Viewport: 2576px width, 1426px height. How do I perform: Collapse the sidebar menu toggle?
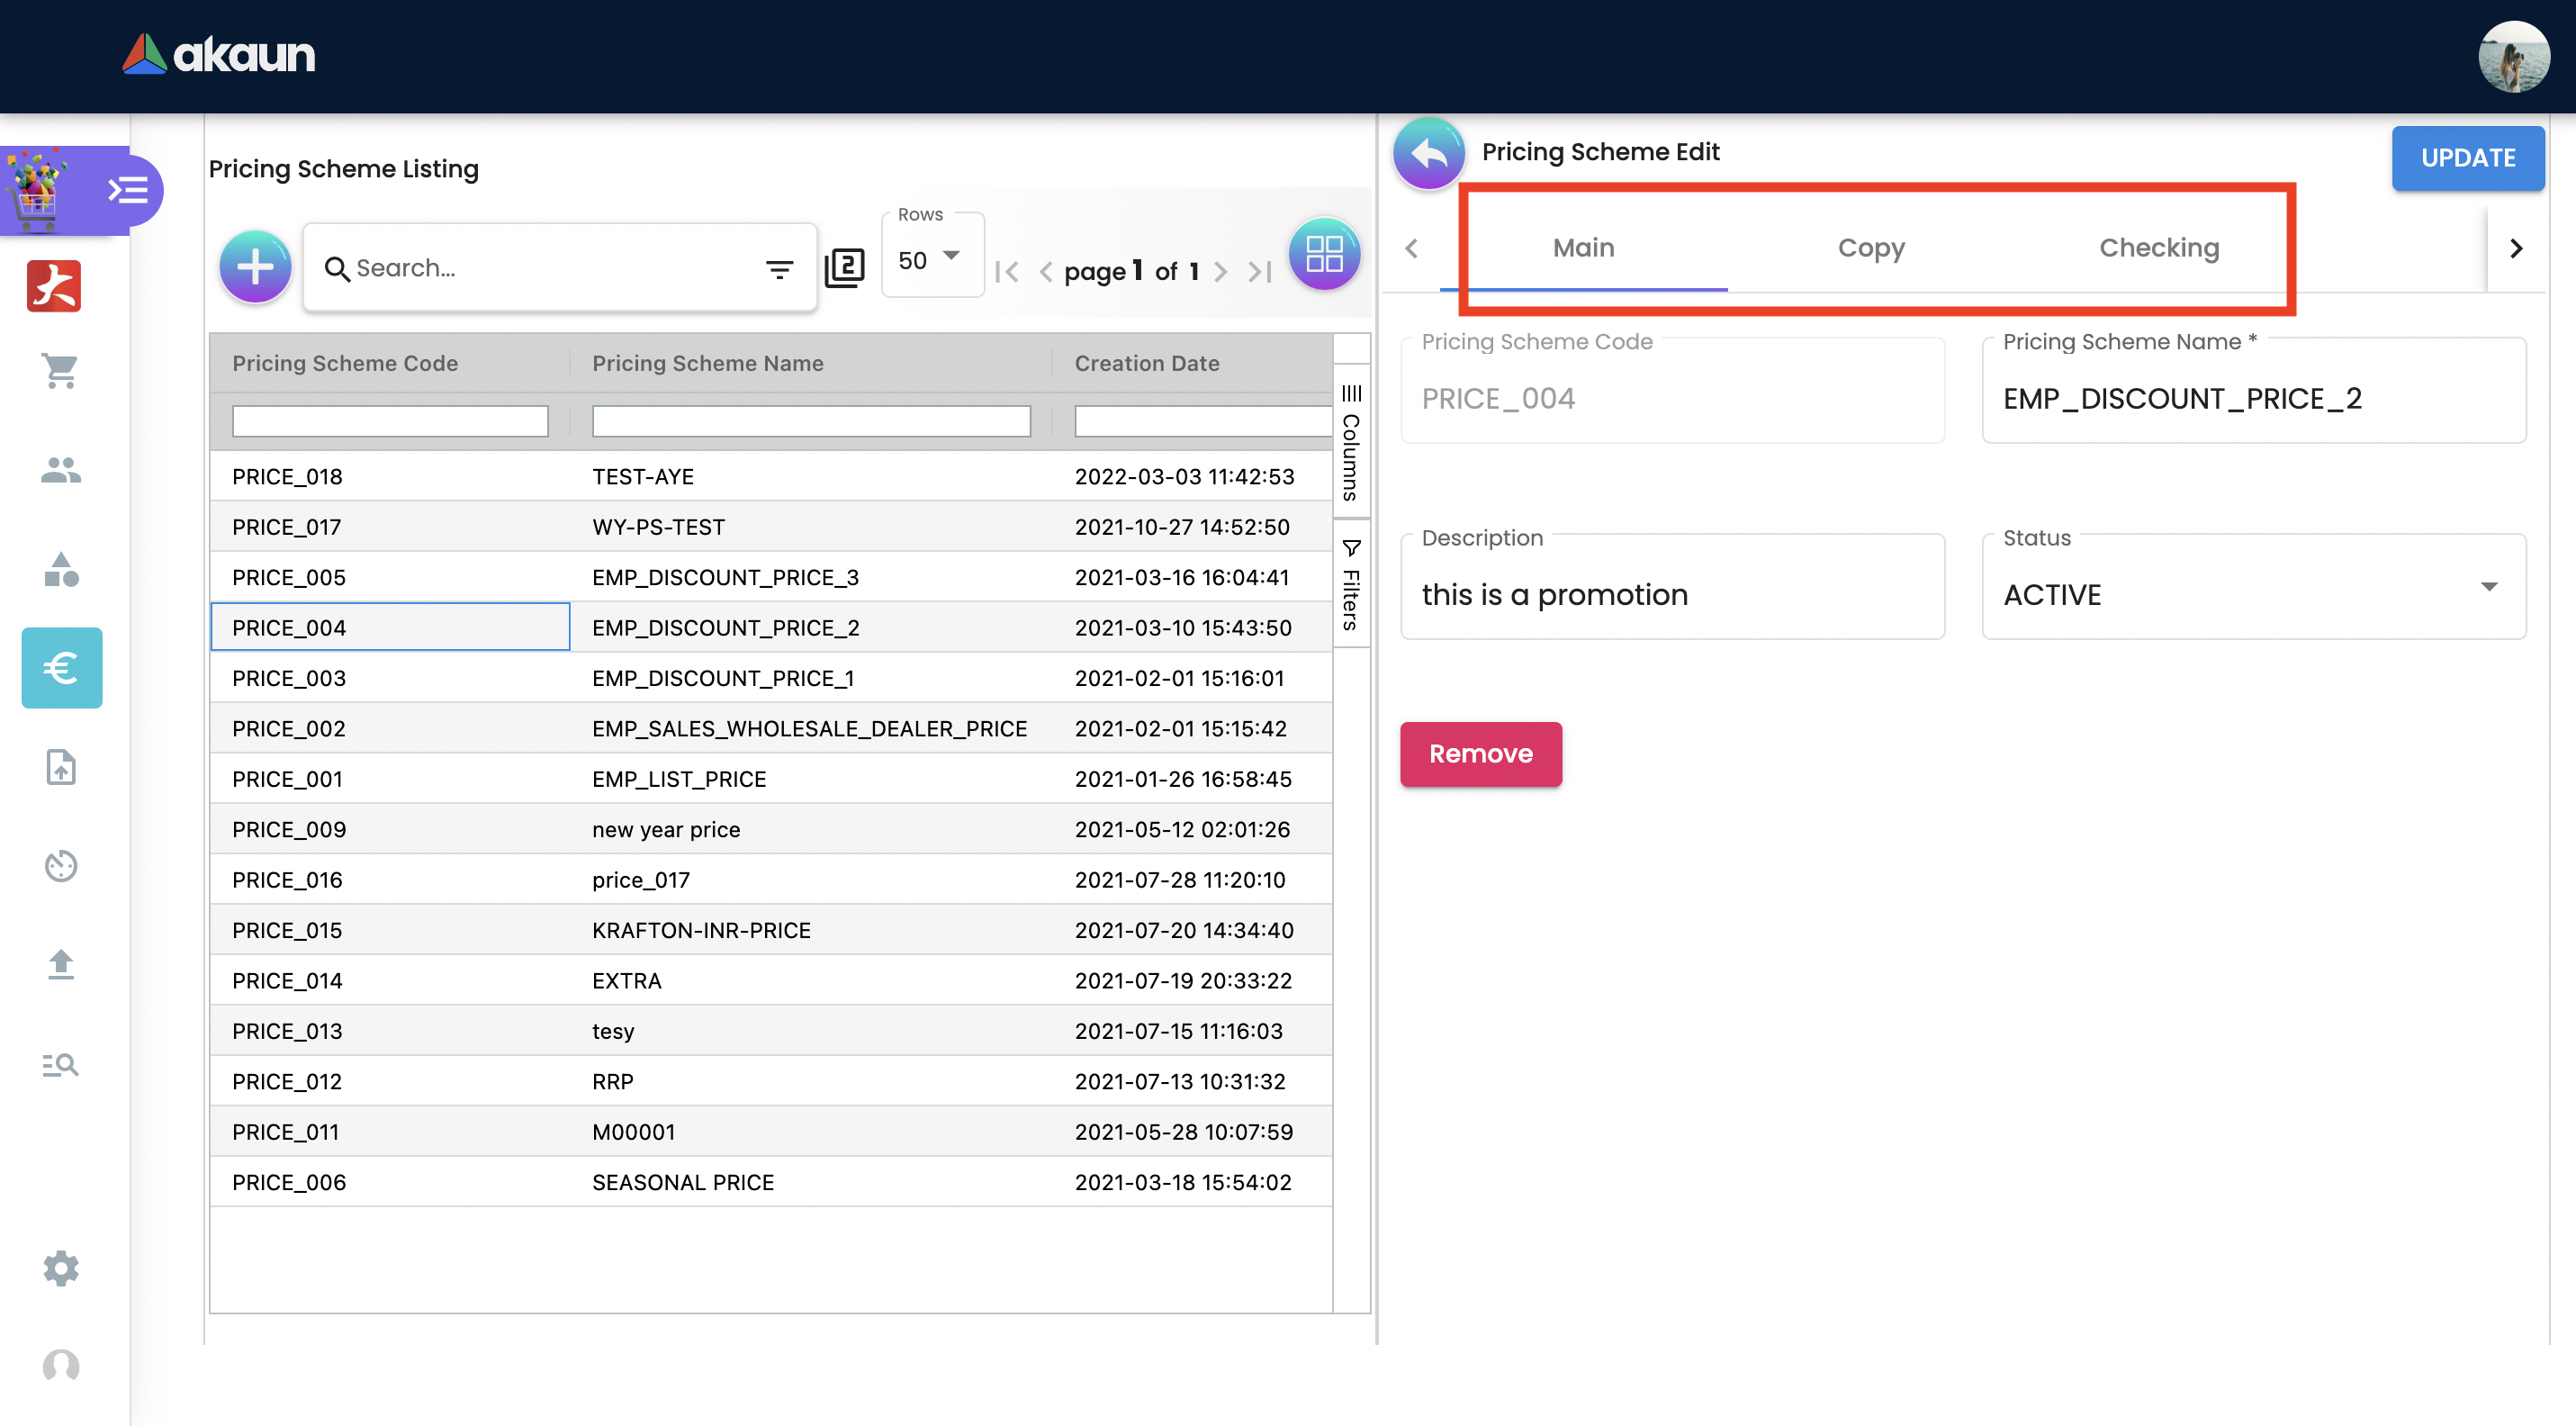128,189
